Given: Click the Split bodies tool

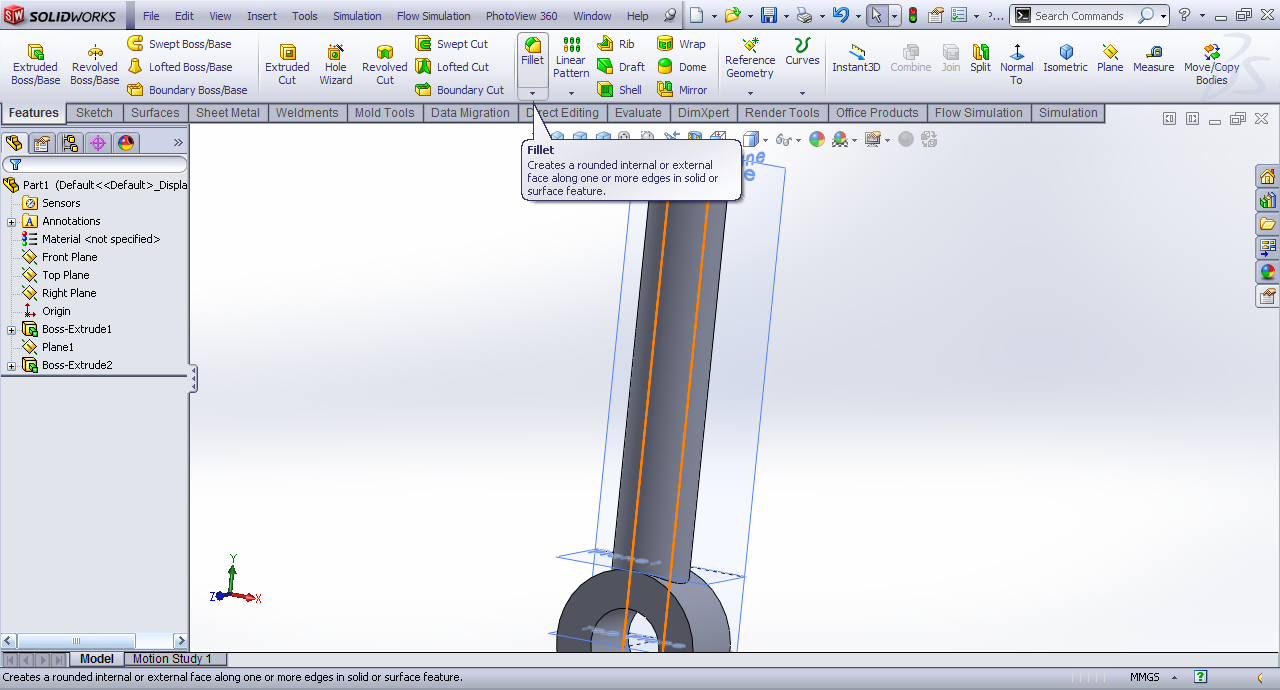Looking at the screenshot, I should coord(980,58).
